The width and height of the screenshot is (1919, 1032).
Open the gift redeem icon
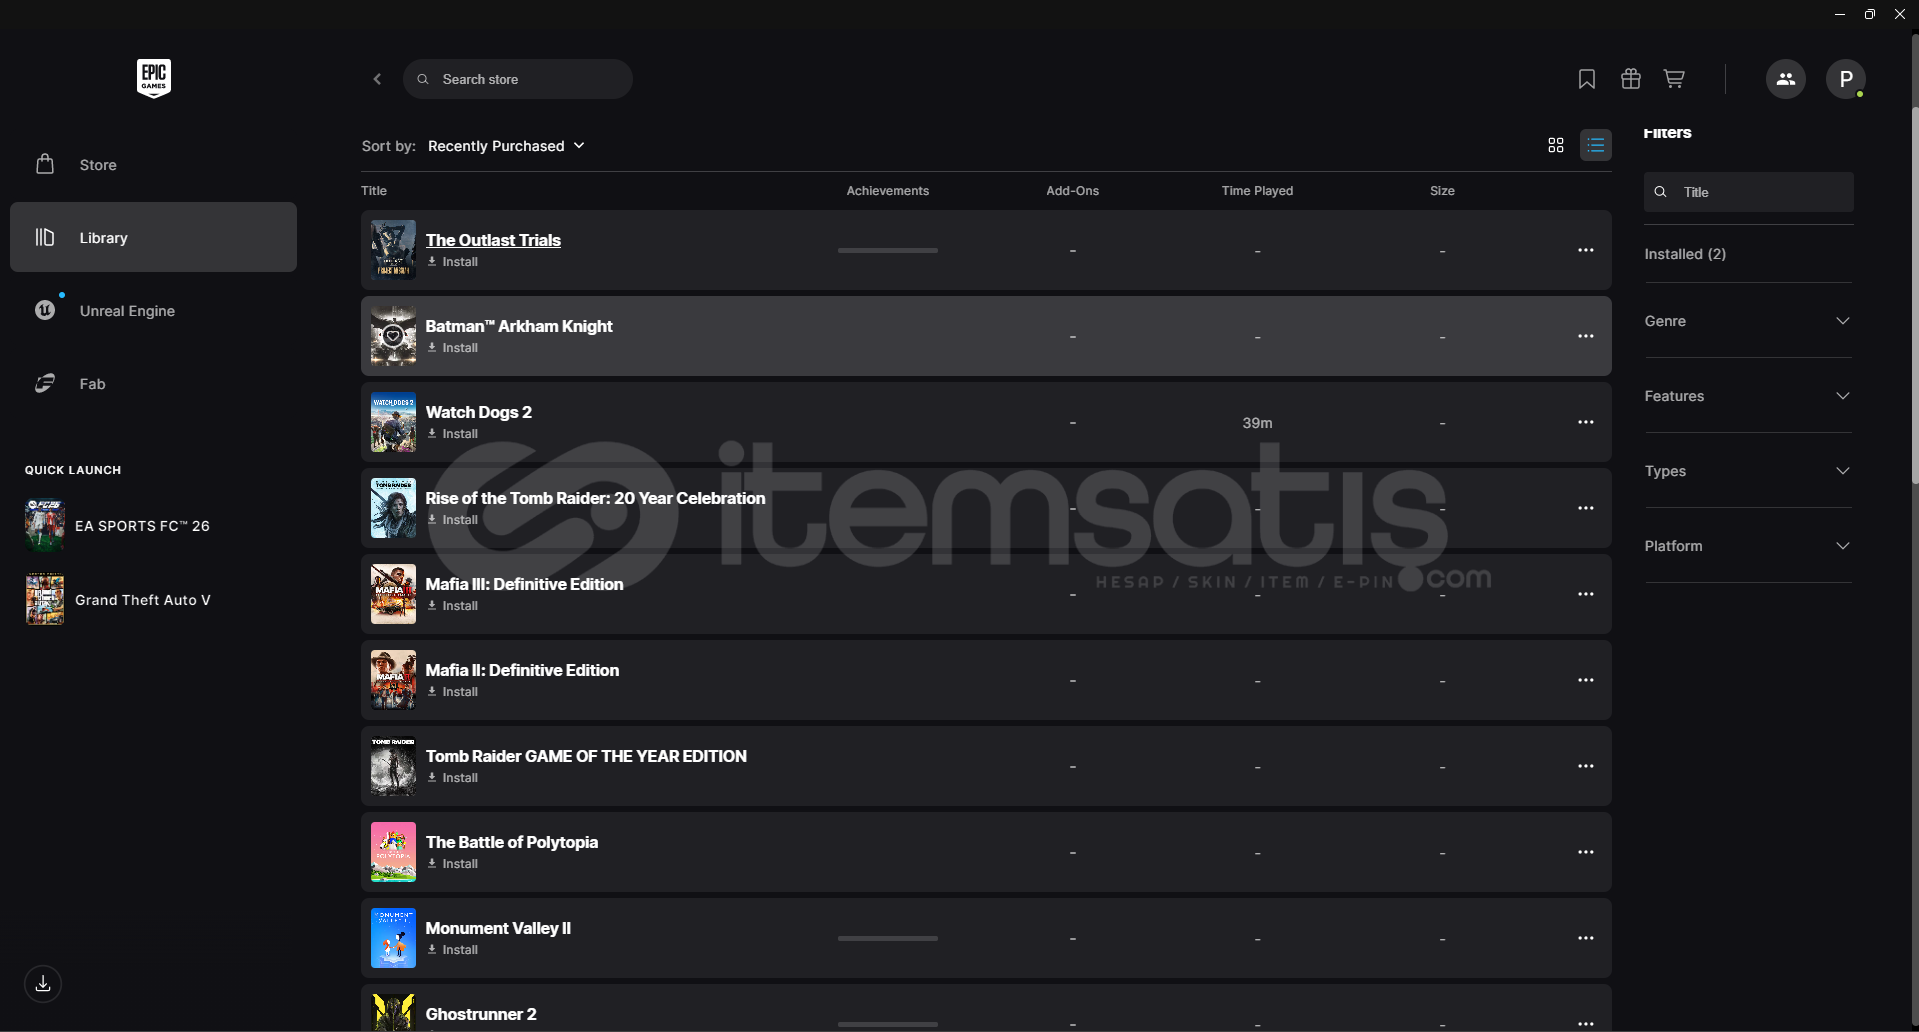[1631, 79]
